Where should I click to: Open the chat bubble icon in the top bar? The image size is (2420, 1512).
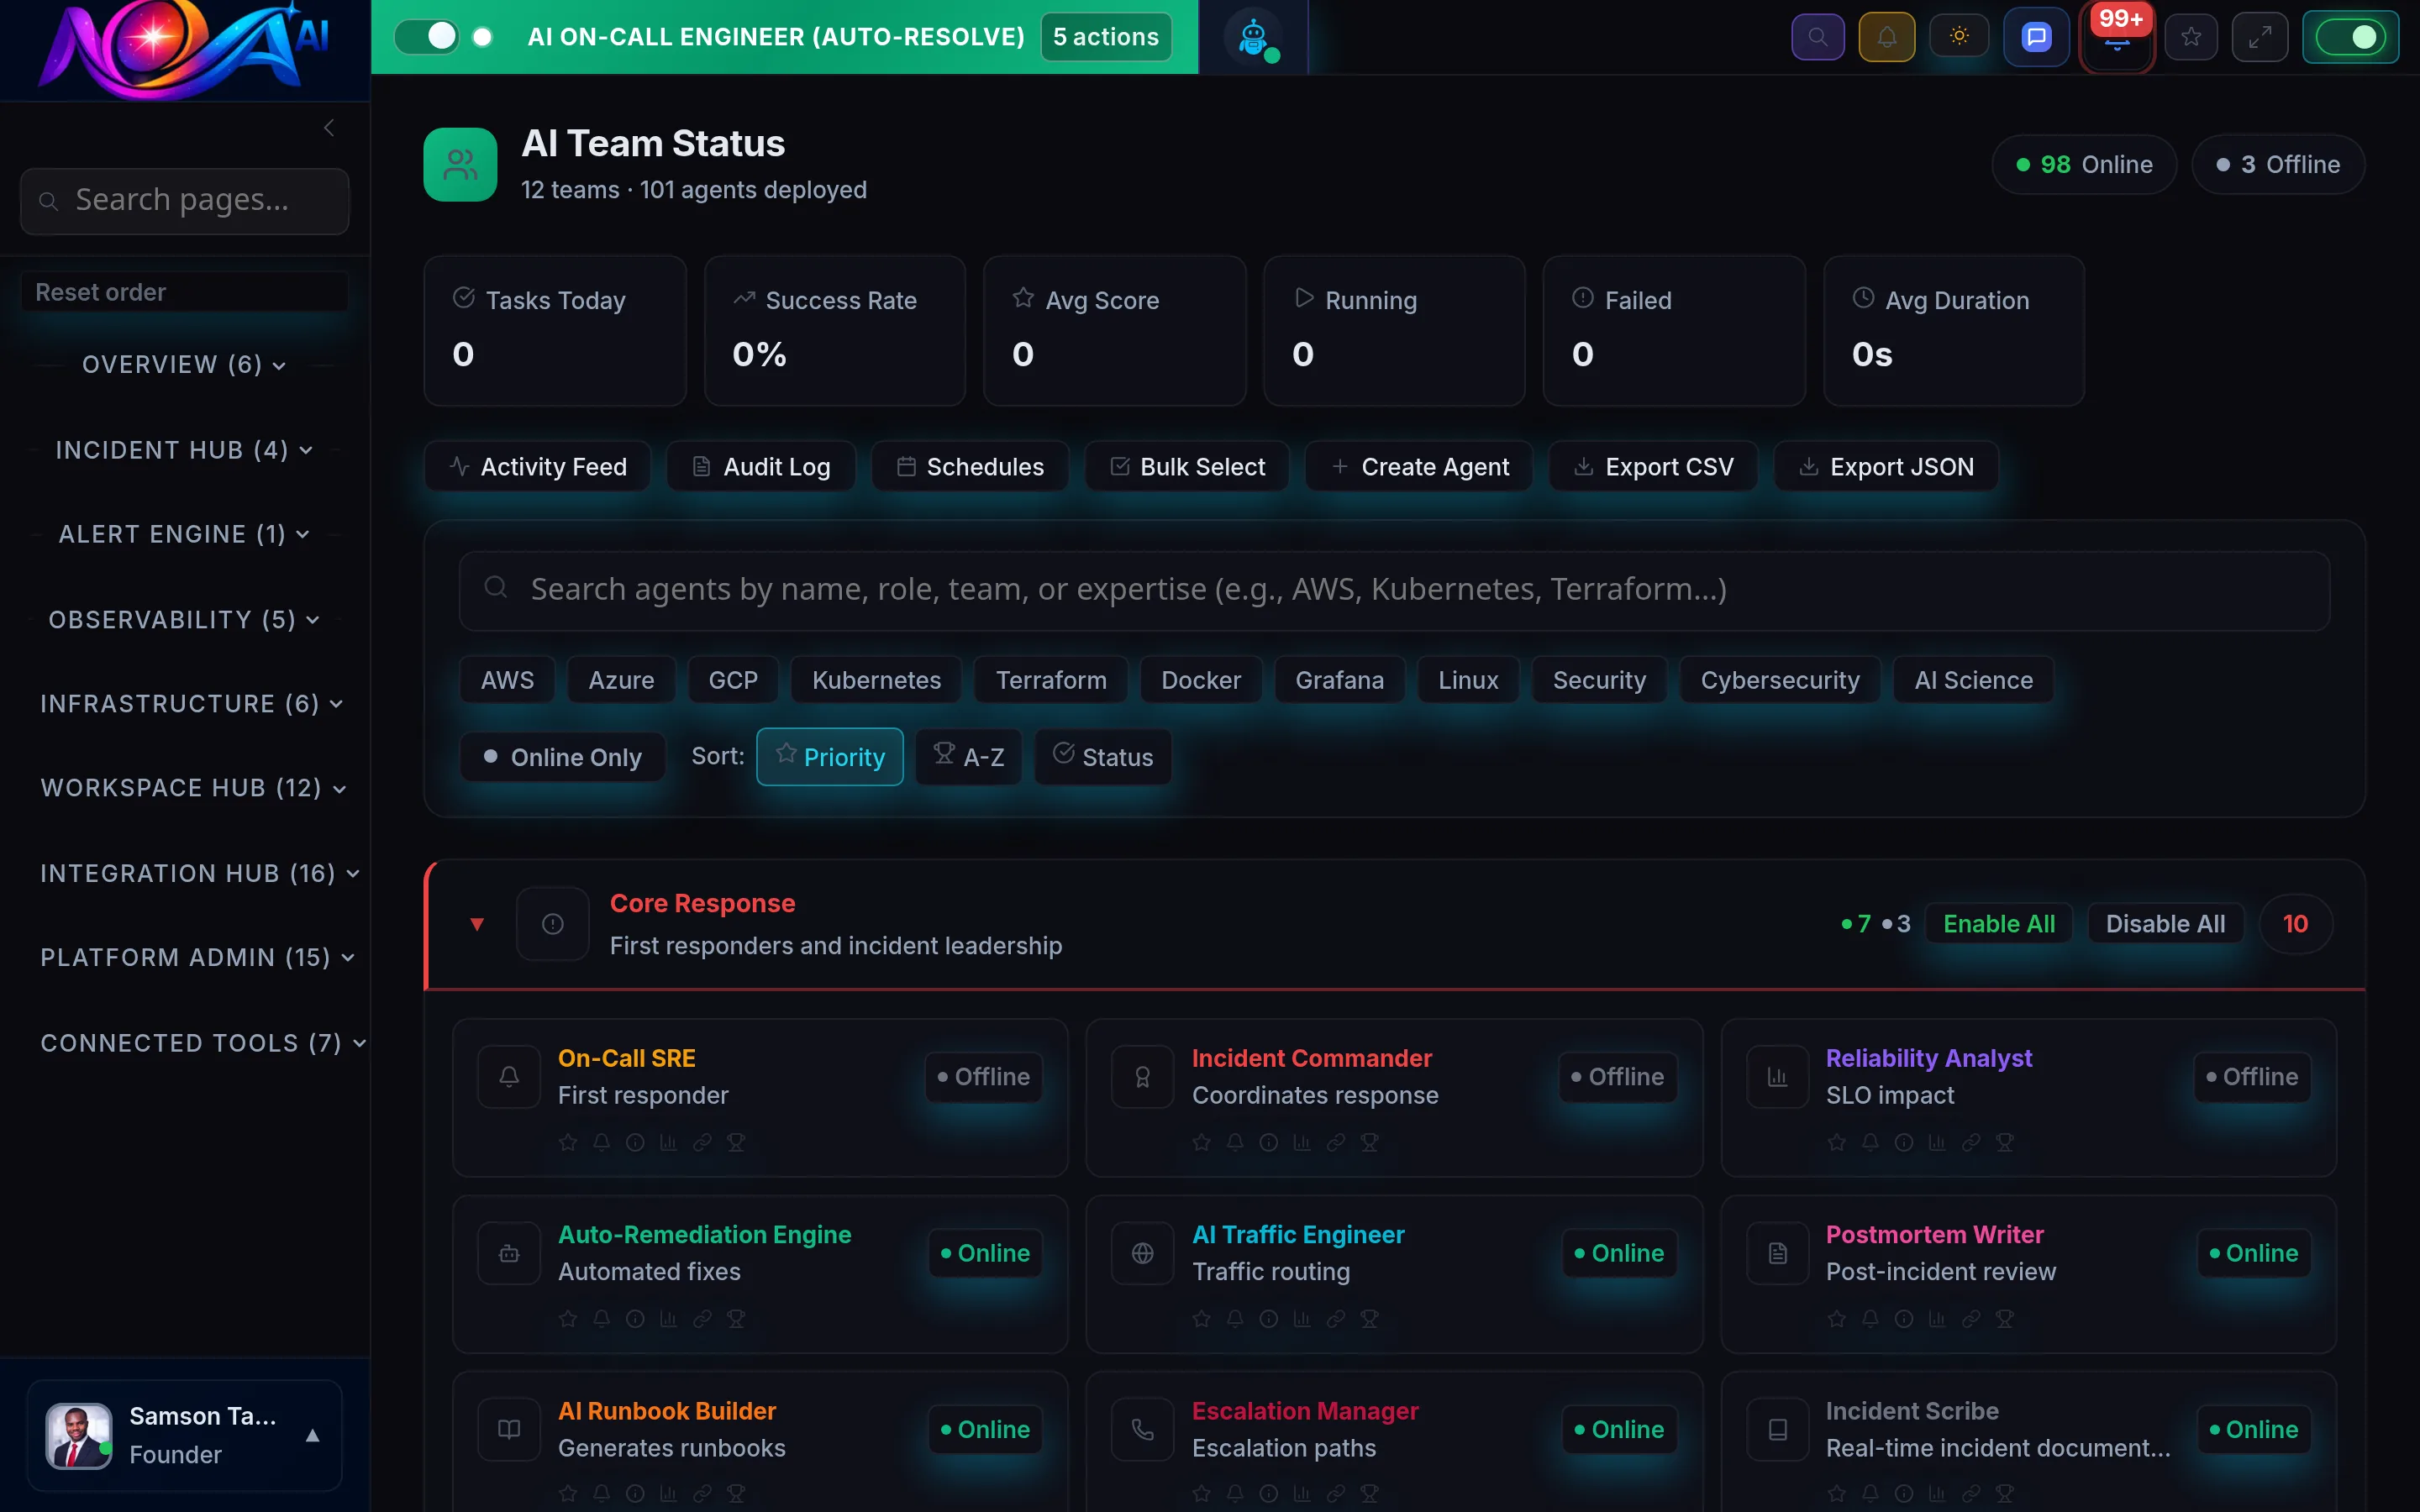point(2036,36)
